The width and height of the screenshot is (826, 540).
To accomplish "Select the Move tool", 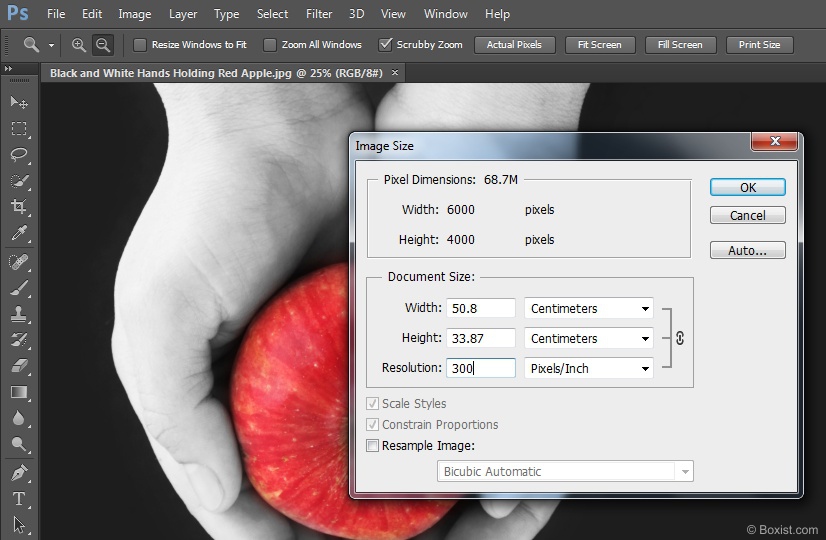I will pyautogui.click(x=19, y=102).
